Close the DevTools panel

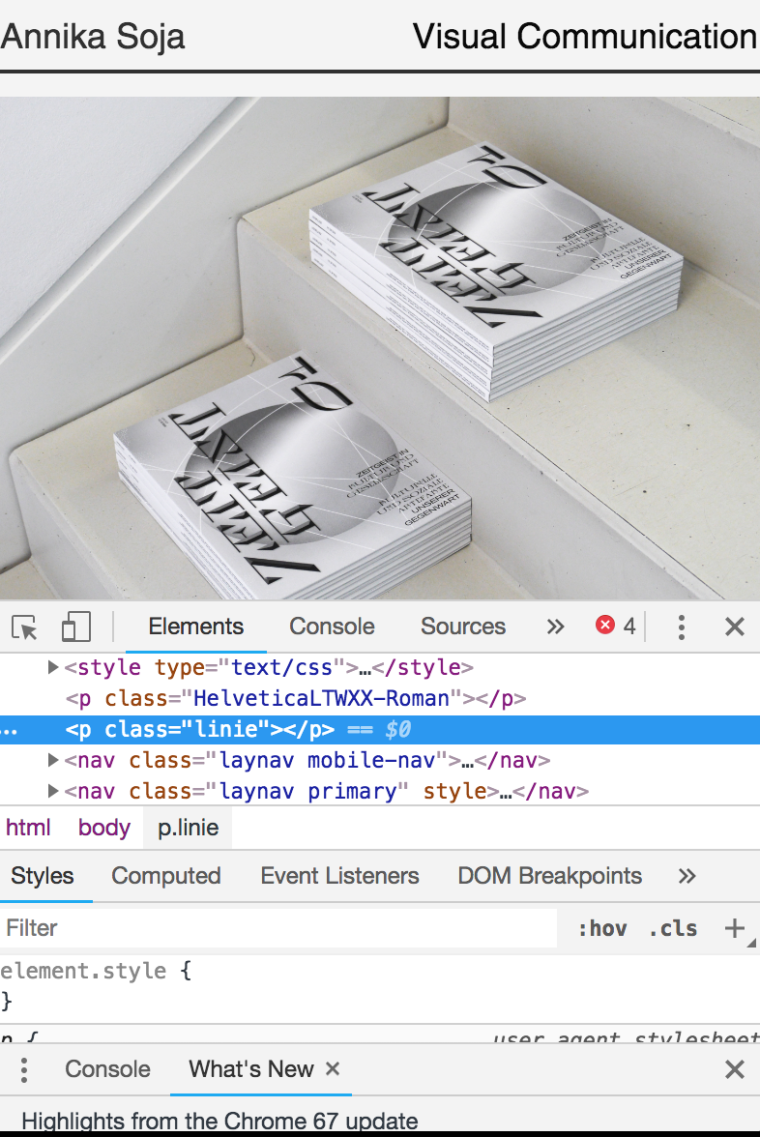tap(734, 627)
